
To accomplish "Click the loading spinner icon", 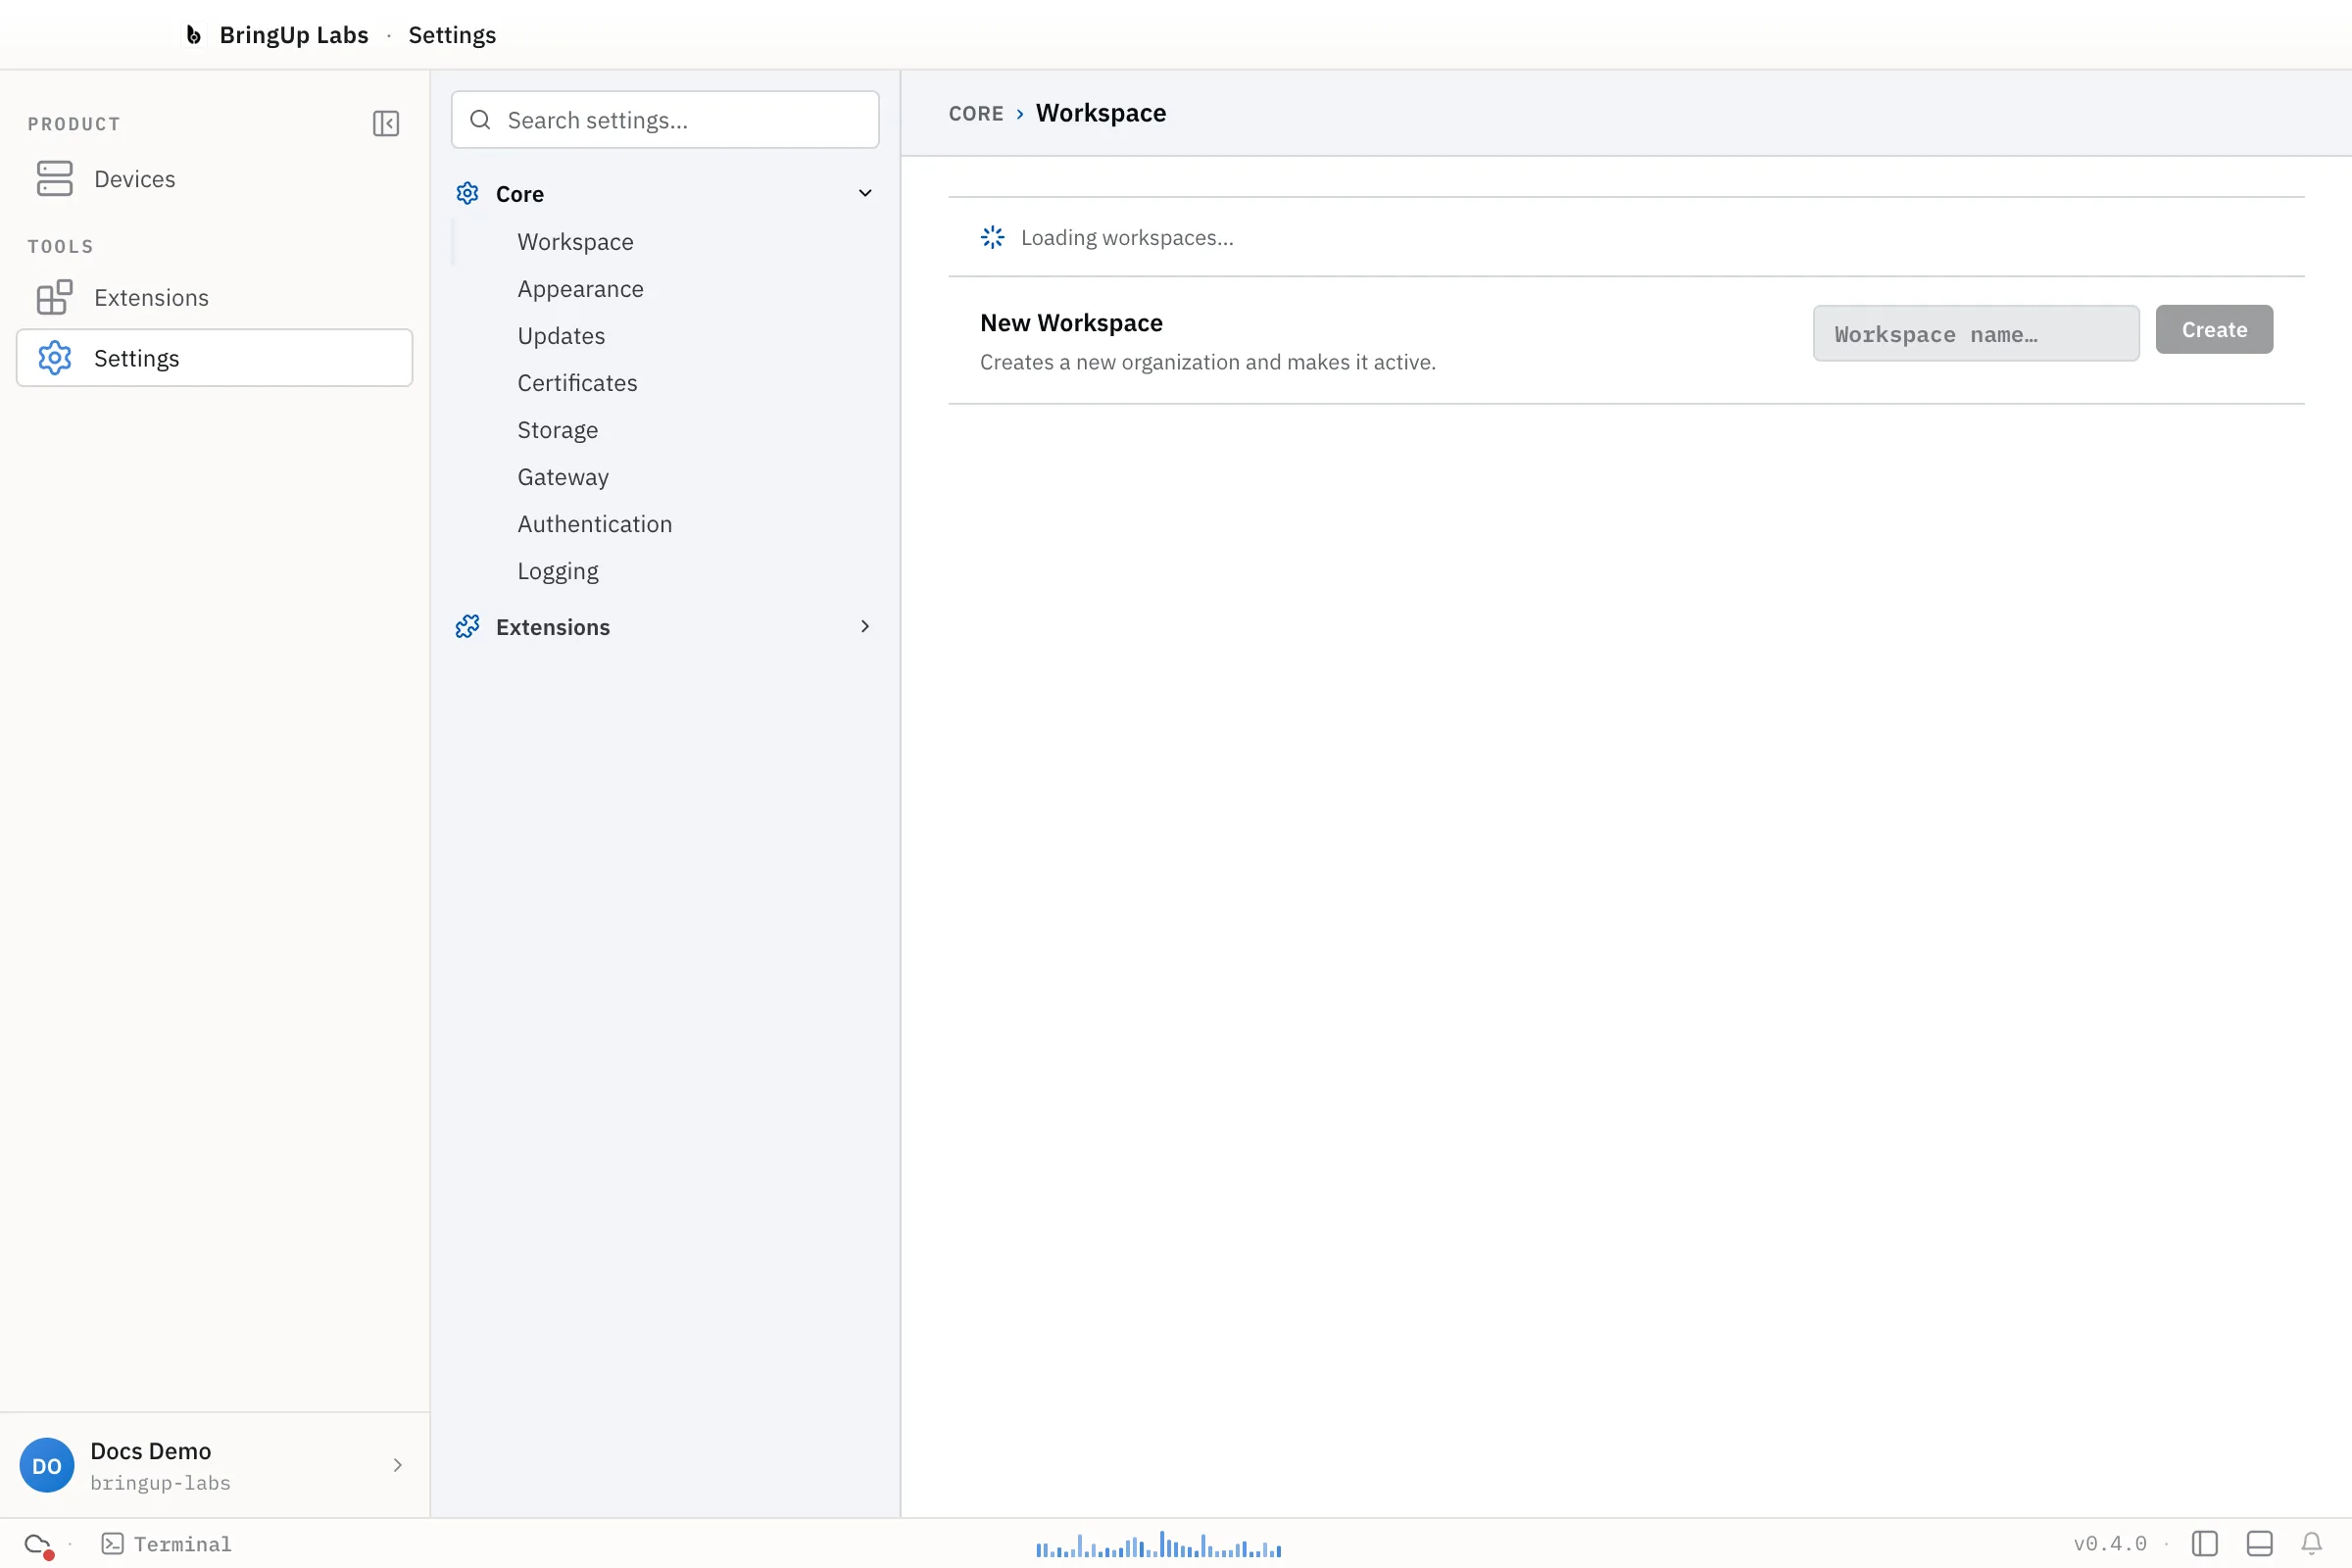I will [x=993, y=237].
